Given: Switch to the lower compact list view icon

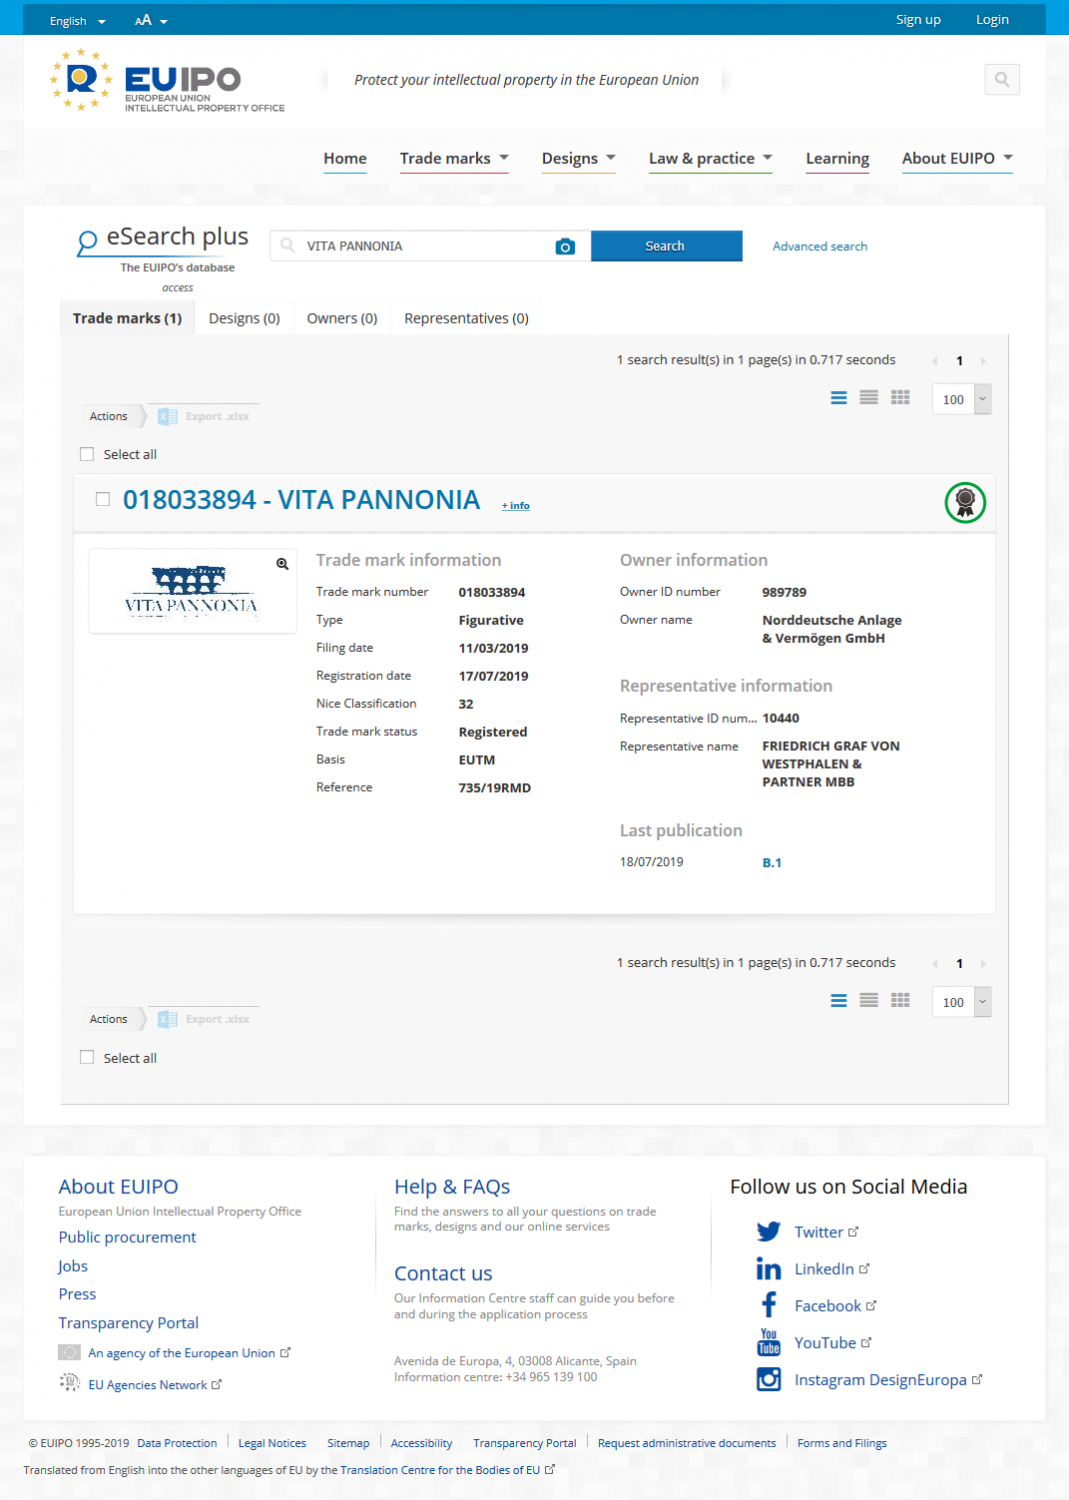Looking at the screenshot, I should [x=869, y=1001].
